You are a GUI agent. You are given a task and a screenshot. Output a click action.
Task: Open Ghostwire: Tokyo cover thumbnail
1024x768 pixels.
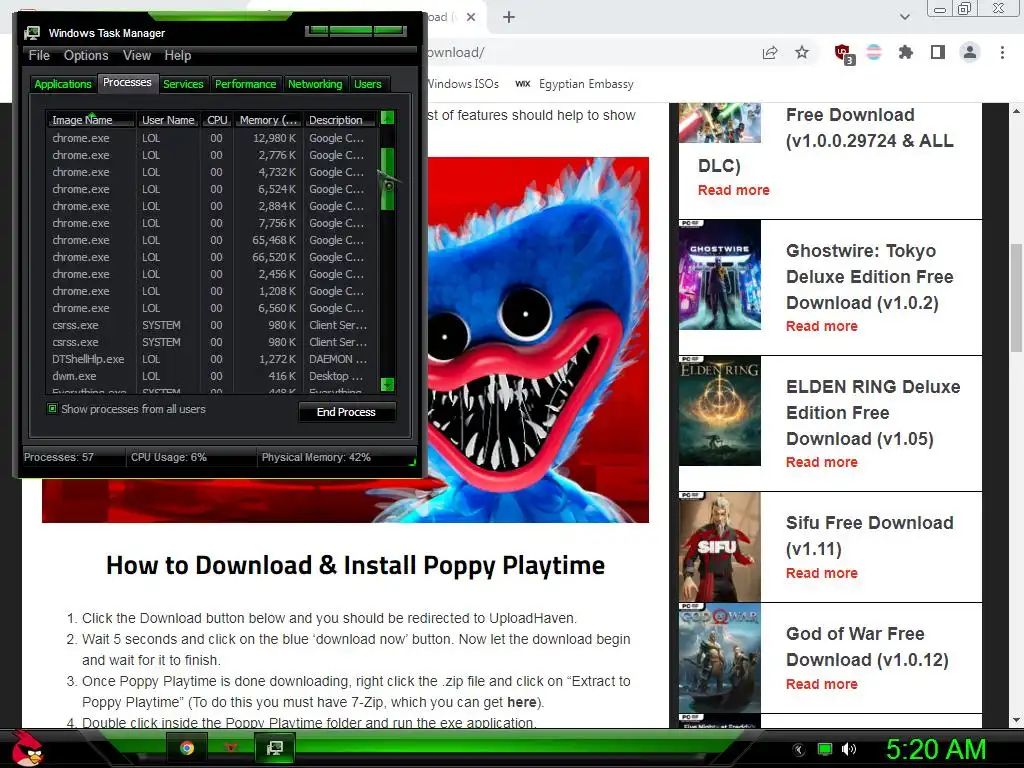point(720,274)
